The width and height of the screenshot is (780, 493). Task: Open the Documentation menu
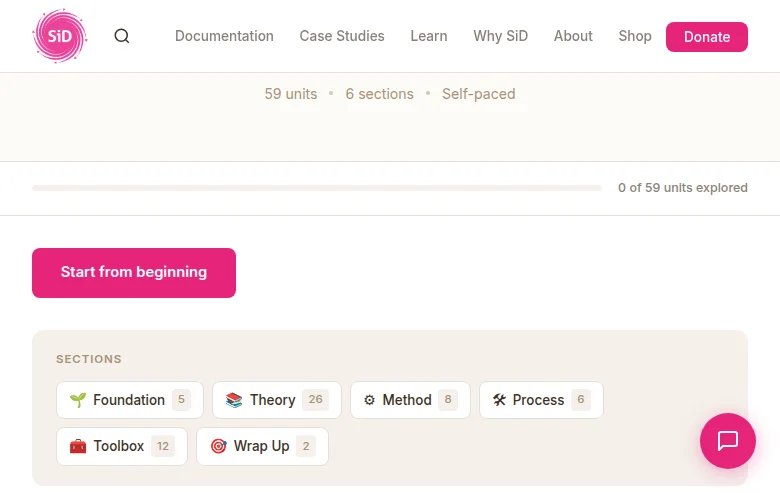point(224,36)
